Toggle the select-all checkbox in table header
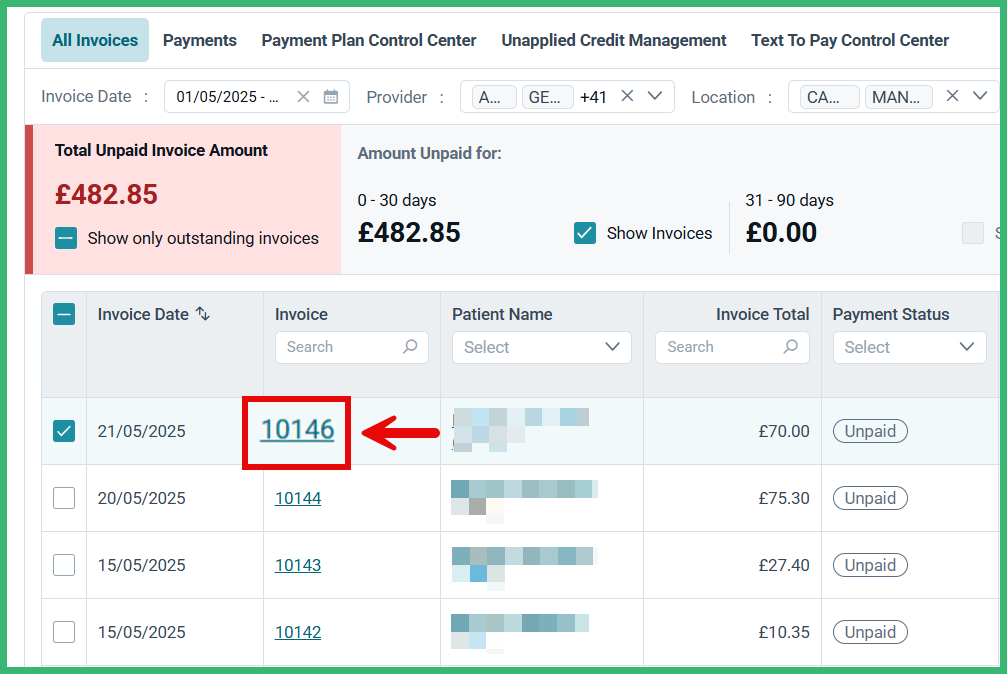 [x=63, y=313]
